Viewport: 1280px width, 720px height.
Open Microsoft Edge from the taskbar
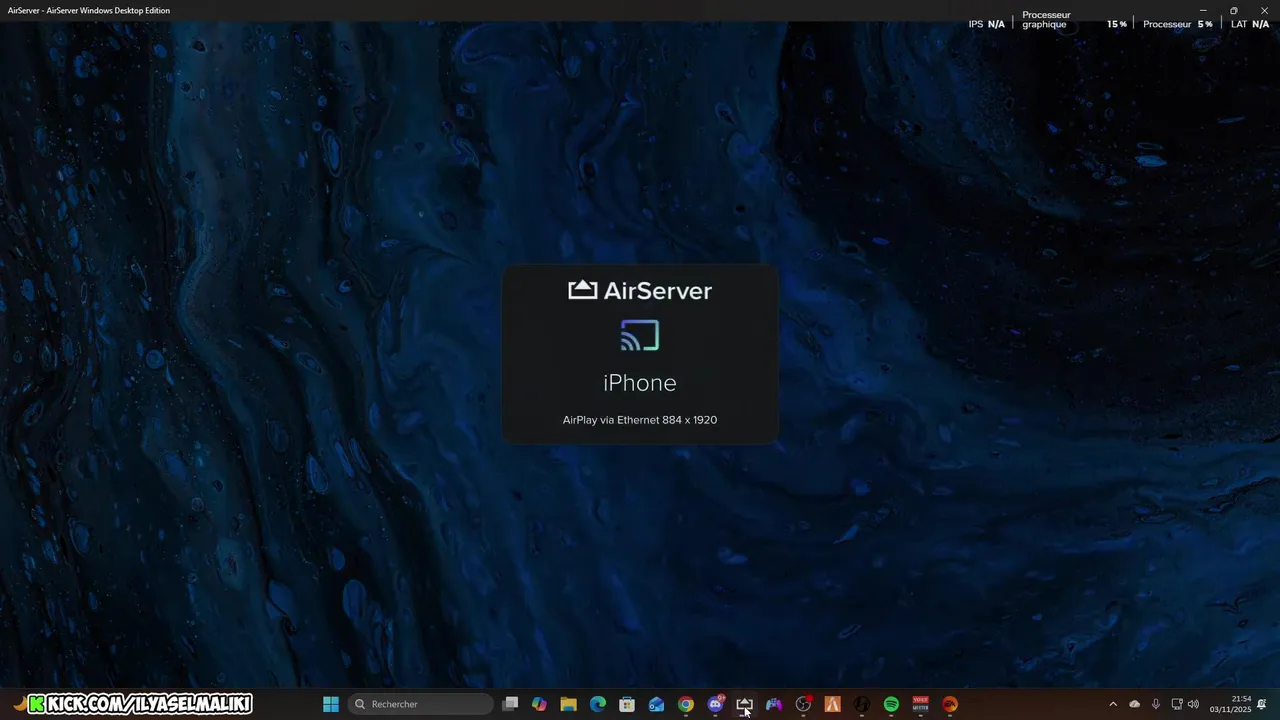point(598,704)
